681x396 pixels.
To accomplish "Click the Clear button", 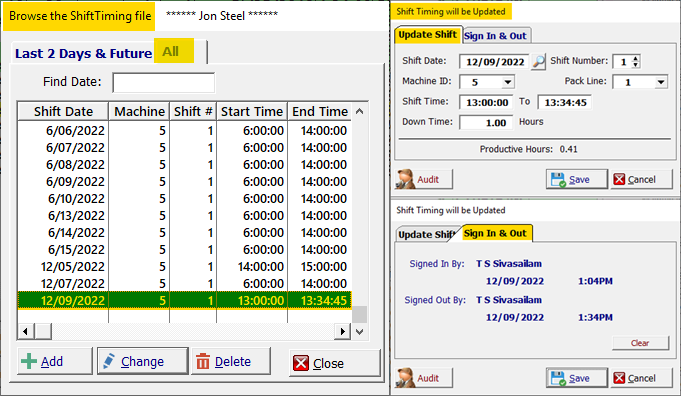I will point(640,343).
